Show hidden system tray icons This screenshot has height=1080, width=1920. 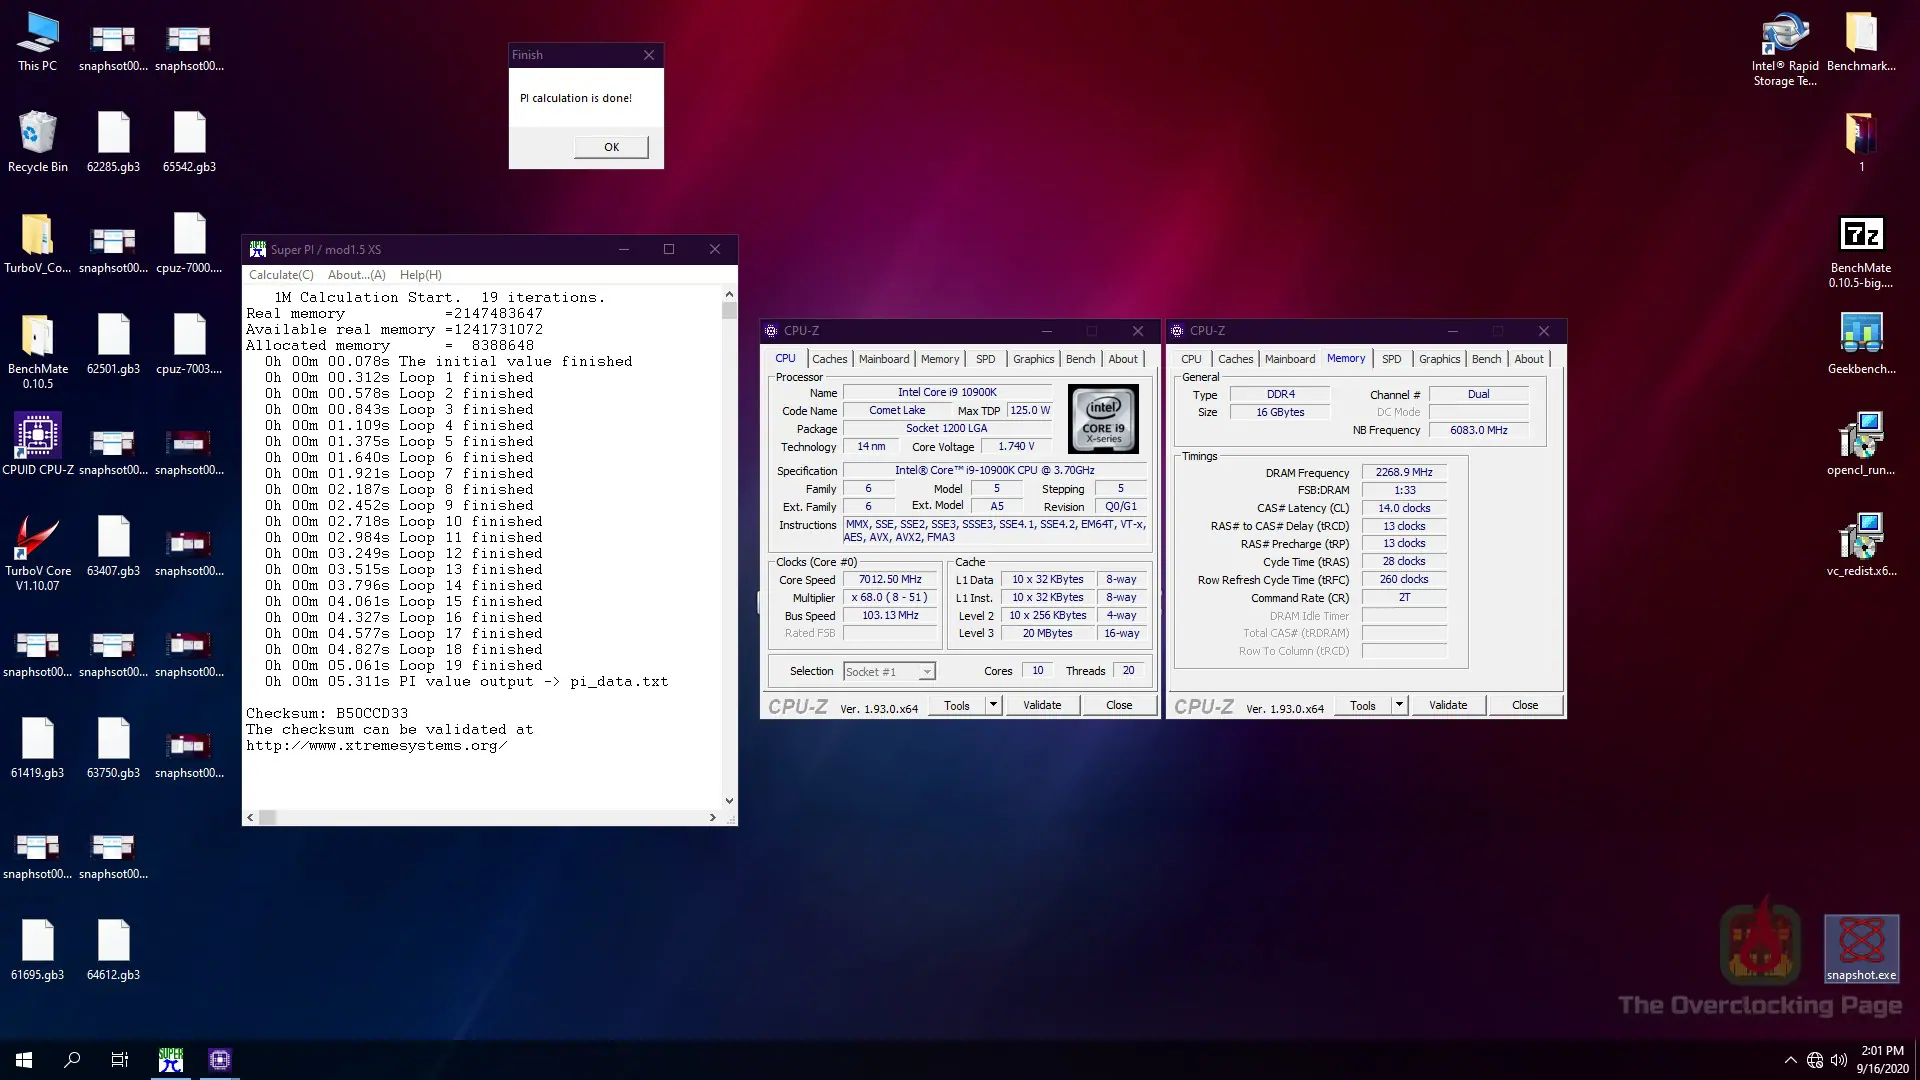tap(1790, 1060)
